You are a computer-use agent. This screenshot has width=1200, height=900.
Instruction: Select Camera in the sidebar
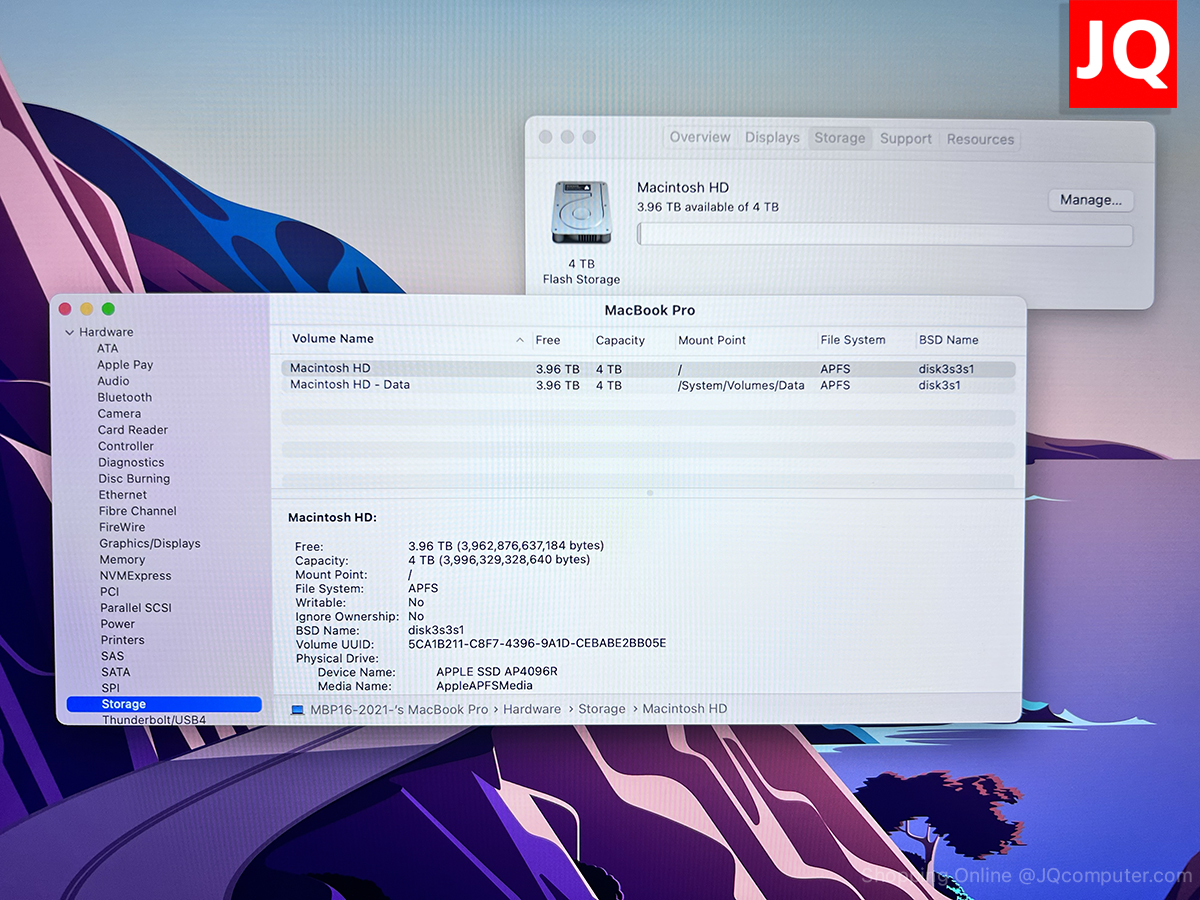coord(119,413)
